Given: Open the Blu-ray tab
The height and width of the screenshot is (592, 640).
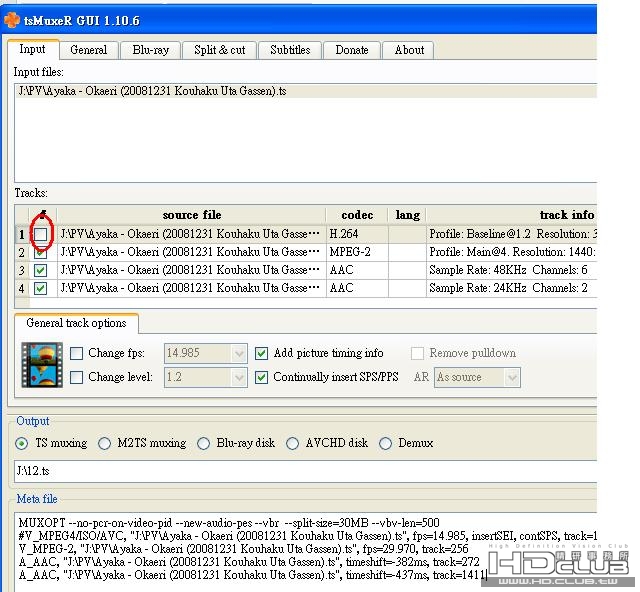Looking at the screenshot, I should coord(151,50).
